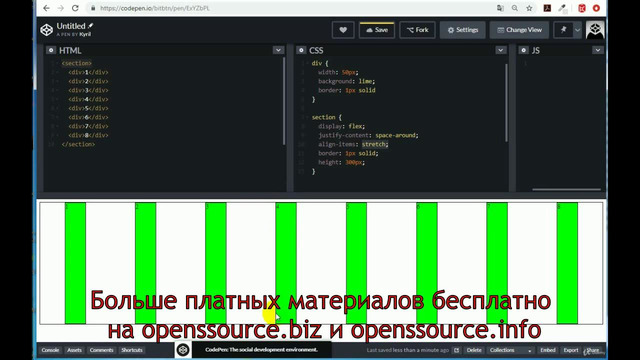This screenshot has height=360, width=640.
Task: Open the Assets panel
Action: [74, 350]
